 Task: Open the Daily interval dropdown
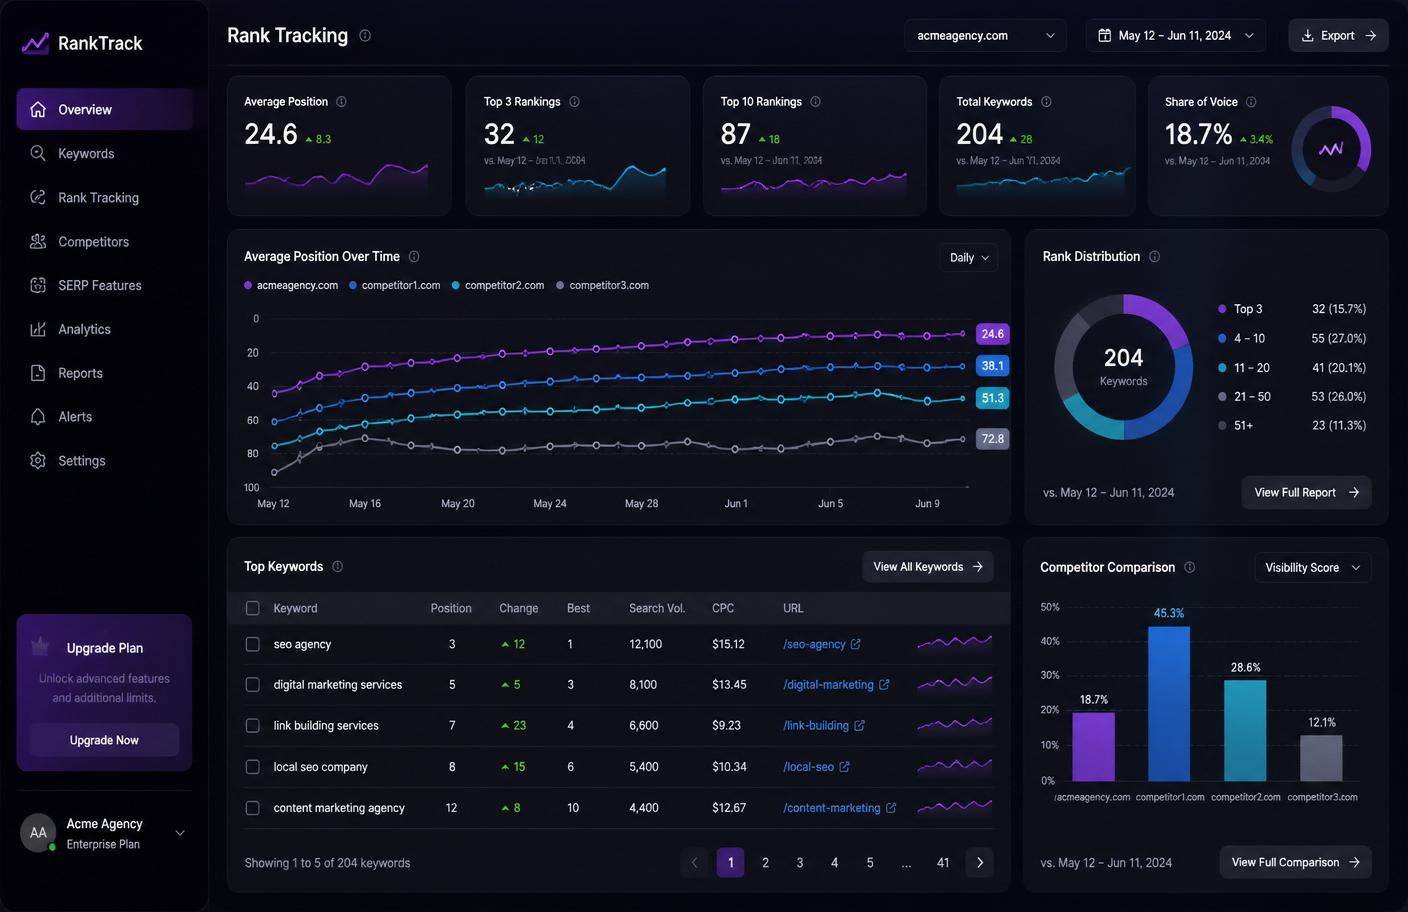[x=969, y=257]
